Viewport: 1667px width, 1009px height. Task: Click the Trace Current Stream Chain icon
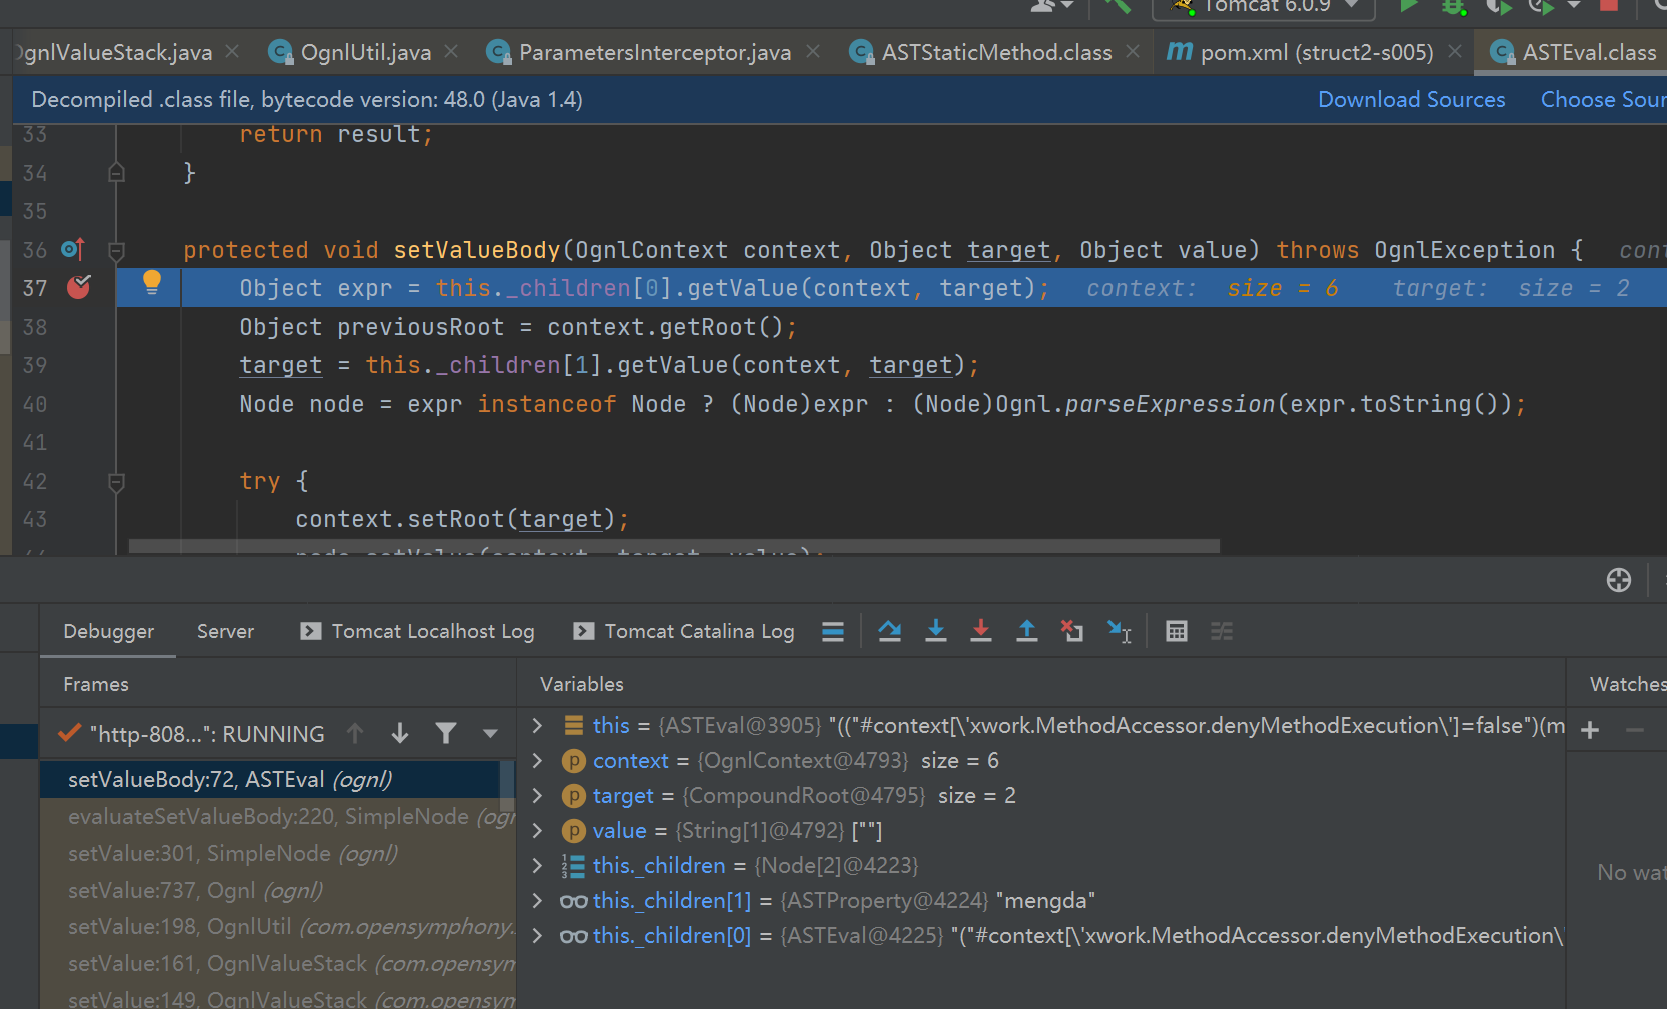tap(1222, 631)
